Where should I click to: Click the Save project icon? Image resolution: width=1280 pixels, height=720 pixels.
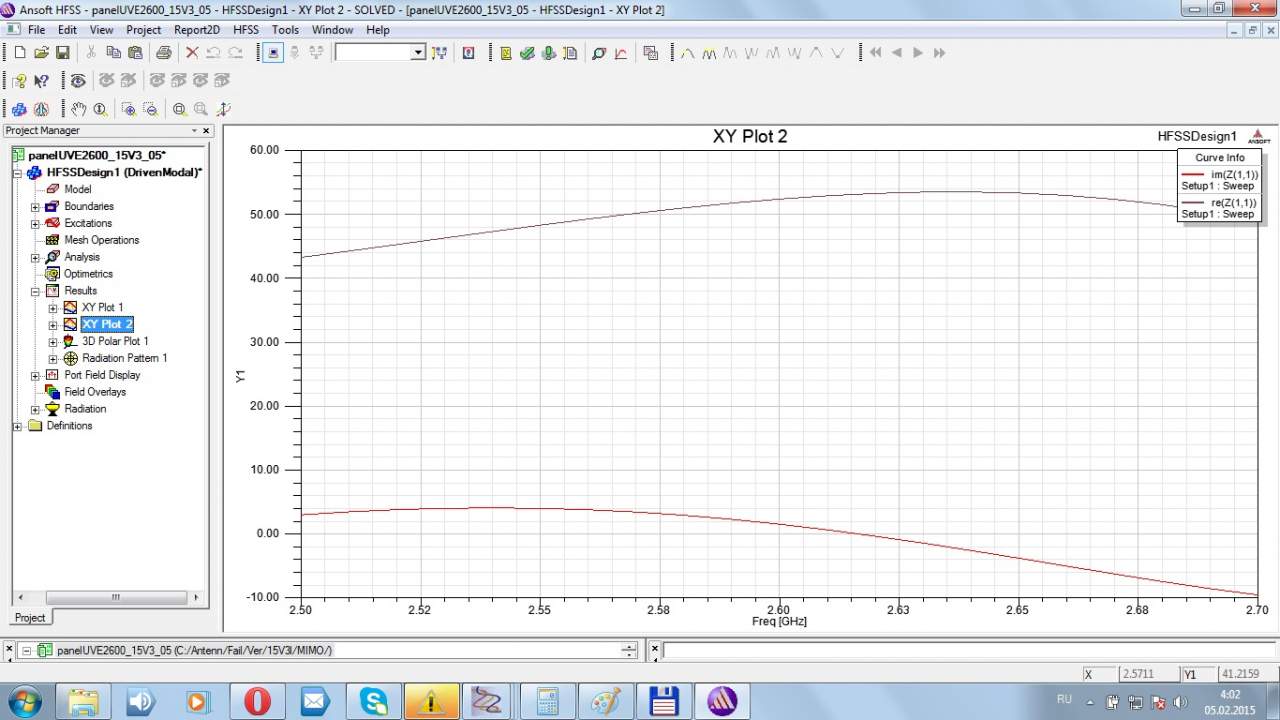click(x=62, y=53)
